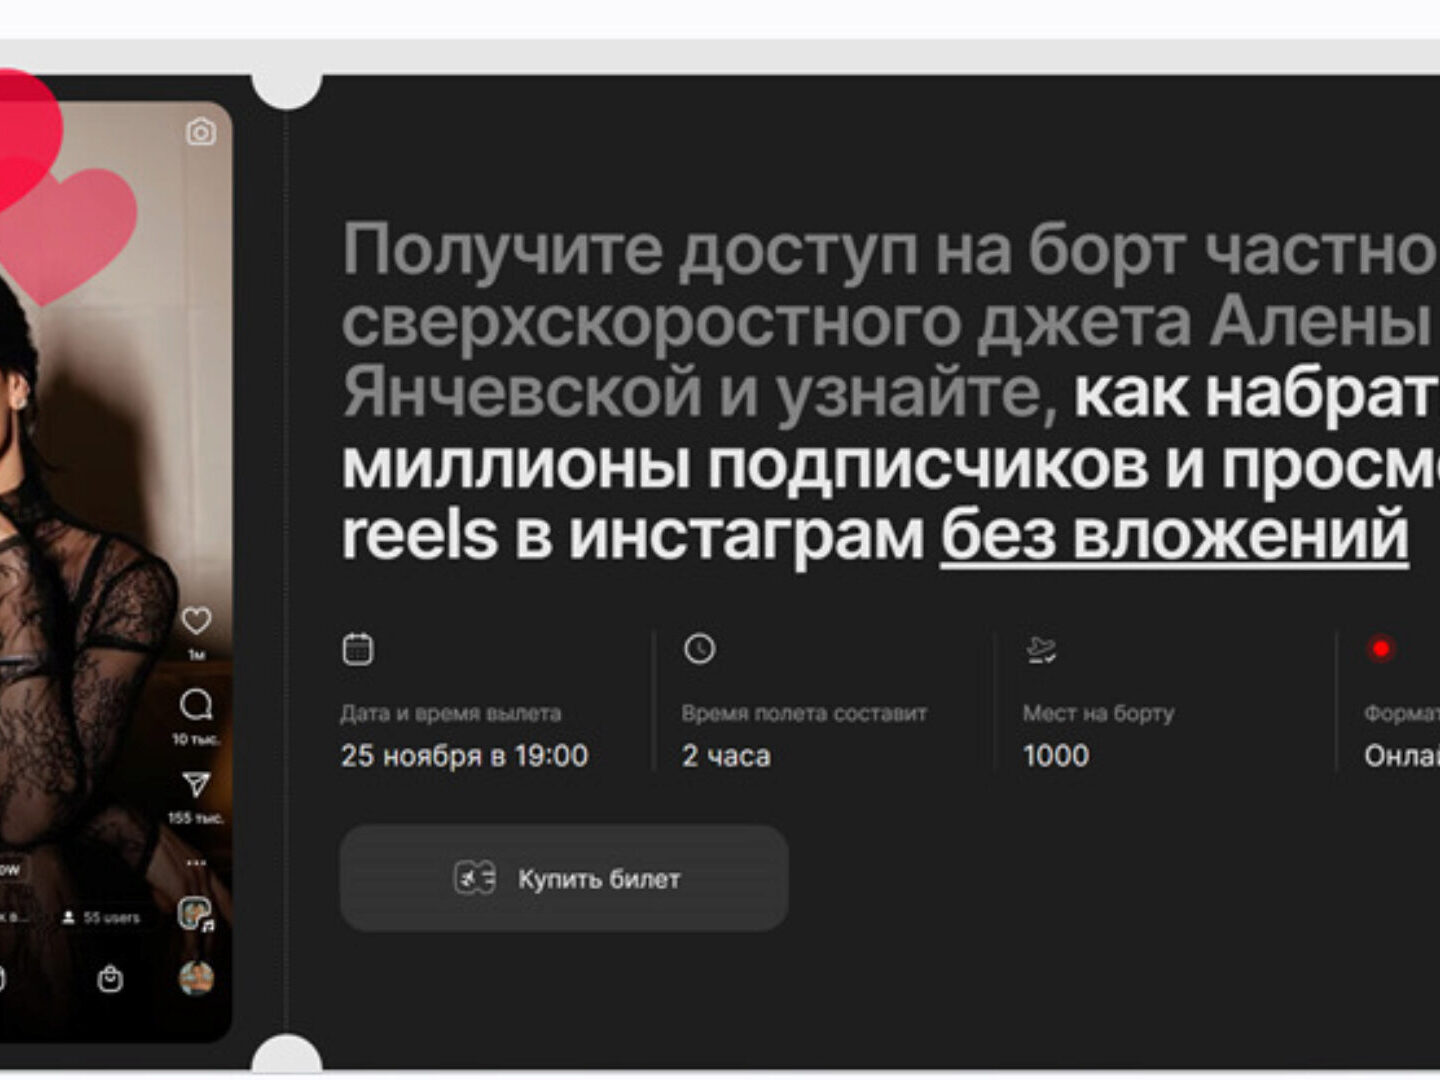The height and width of the screenshot is (1080, 1440).
Task: Click the '2 часа' flight duration text
Action: (x=726, y=756)
